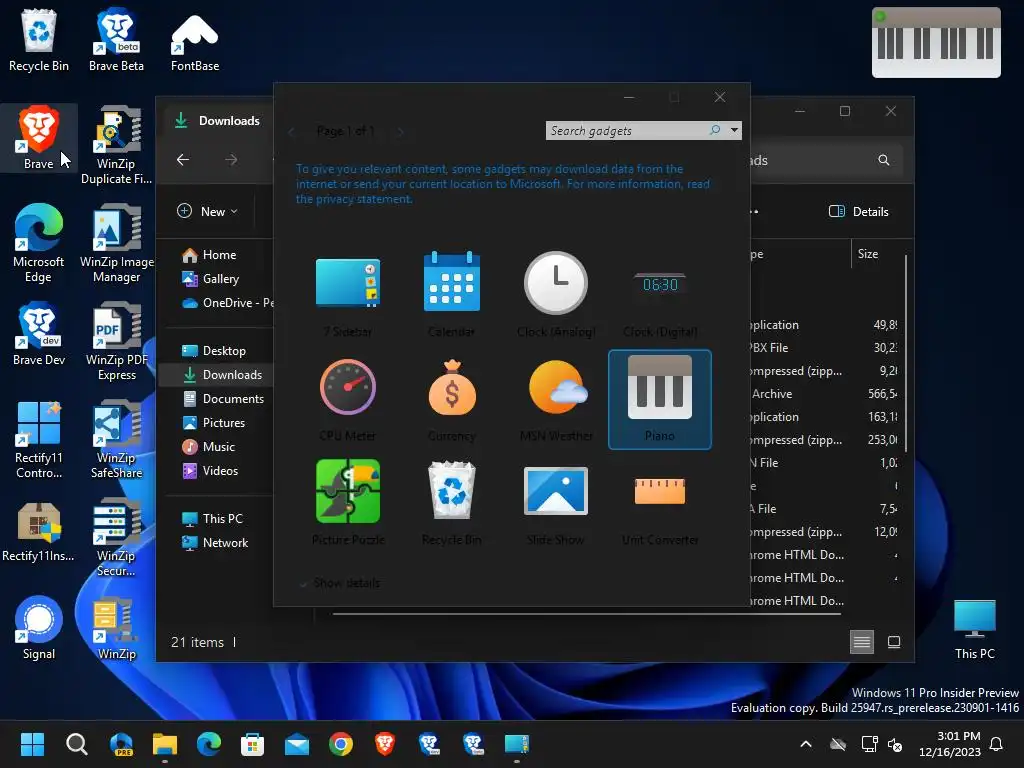The image size is (1024, 768).
Task: Open the taskbar clock and date
Action: pyautogui.click(x=950, y=744)
